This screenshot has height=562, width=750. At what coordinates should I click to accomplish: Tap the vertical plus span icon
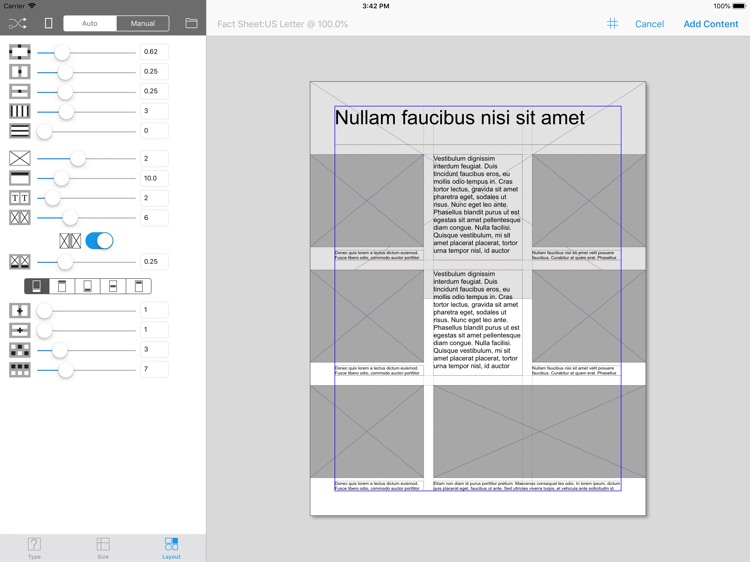tap(20, 310)
